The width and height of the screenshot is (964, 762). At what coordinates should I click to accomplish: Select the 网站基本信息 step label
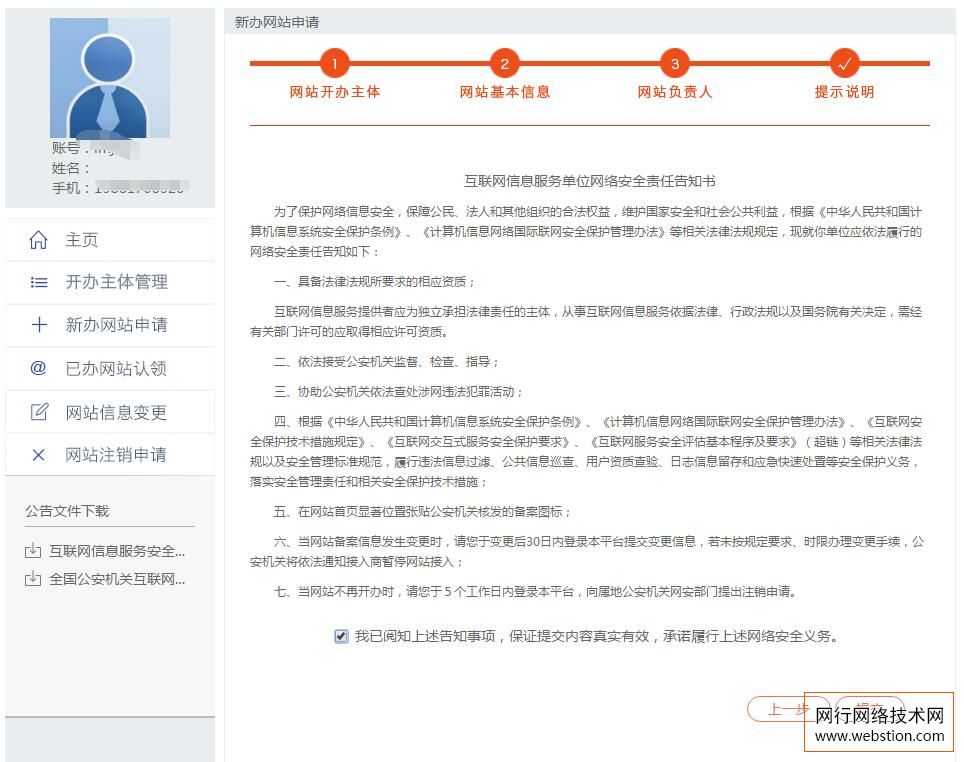pyautogui.click(x=505, y=92)
